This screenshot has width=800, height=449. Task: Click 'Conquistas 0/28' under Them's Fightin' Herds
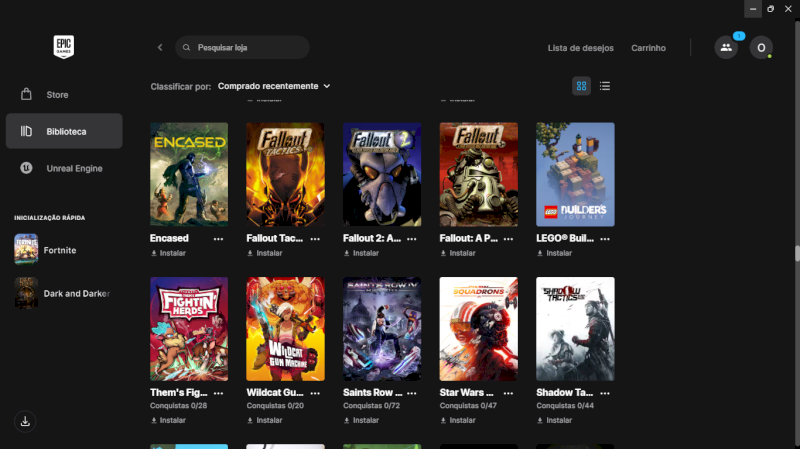coord(178,406)
